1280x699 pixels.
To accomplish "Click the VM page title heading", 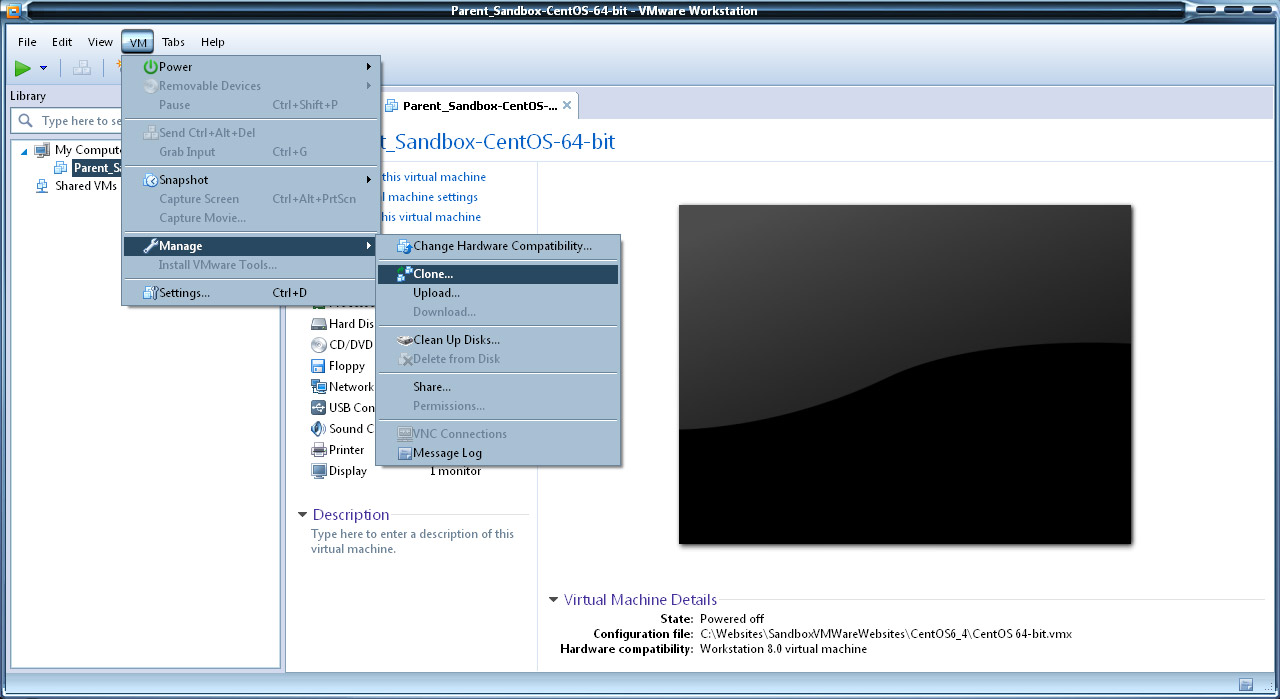I will (x=497, y=142).
